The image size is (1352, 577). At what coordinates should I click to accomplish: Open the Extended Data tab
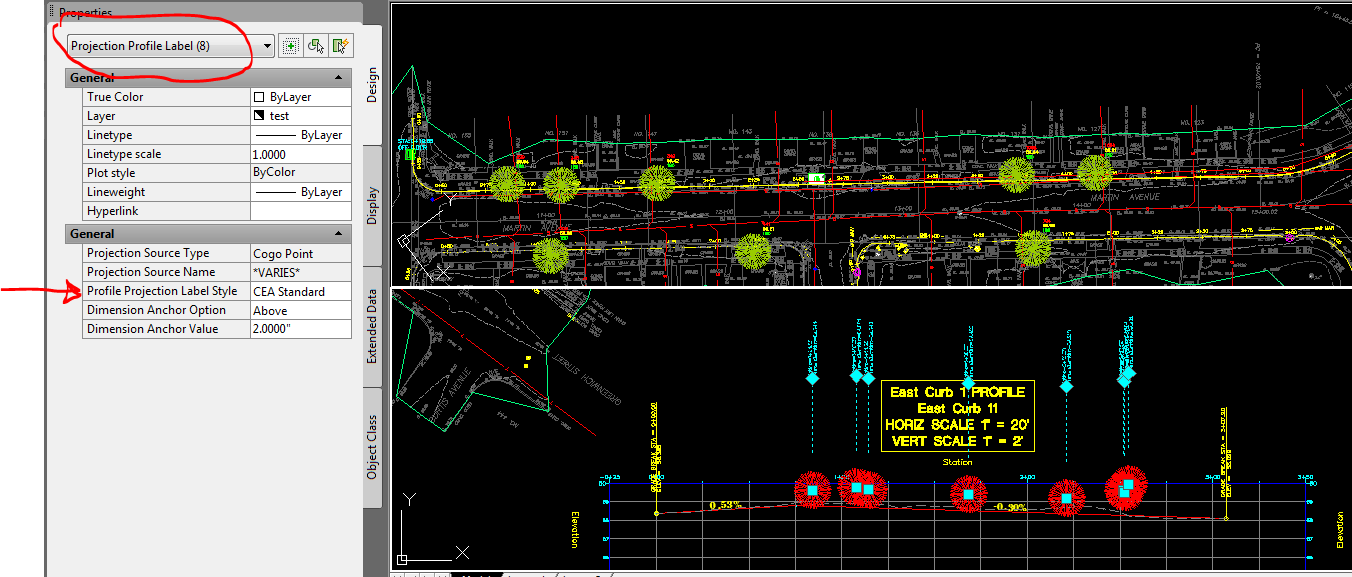(372, 326)
